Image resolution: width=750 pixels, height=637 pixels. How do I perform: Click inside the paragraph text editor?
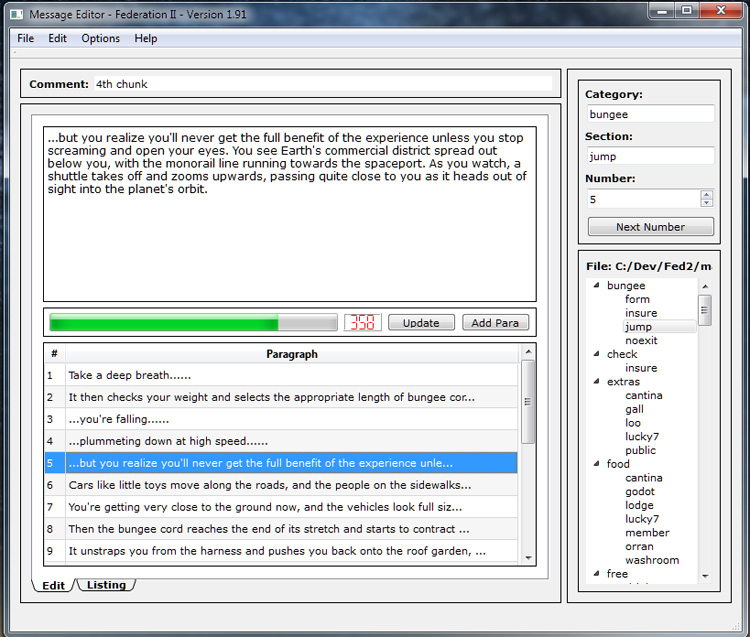(289, 214)
